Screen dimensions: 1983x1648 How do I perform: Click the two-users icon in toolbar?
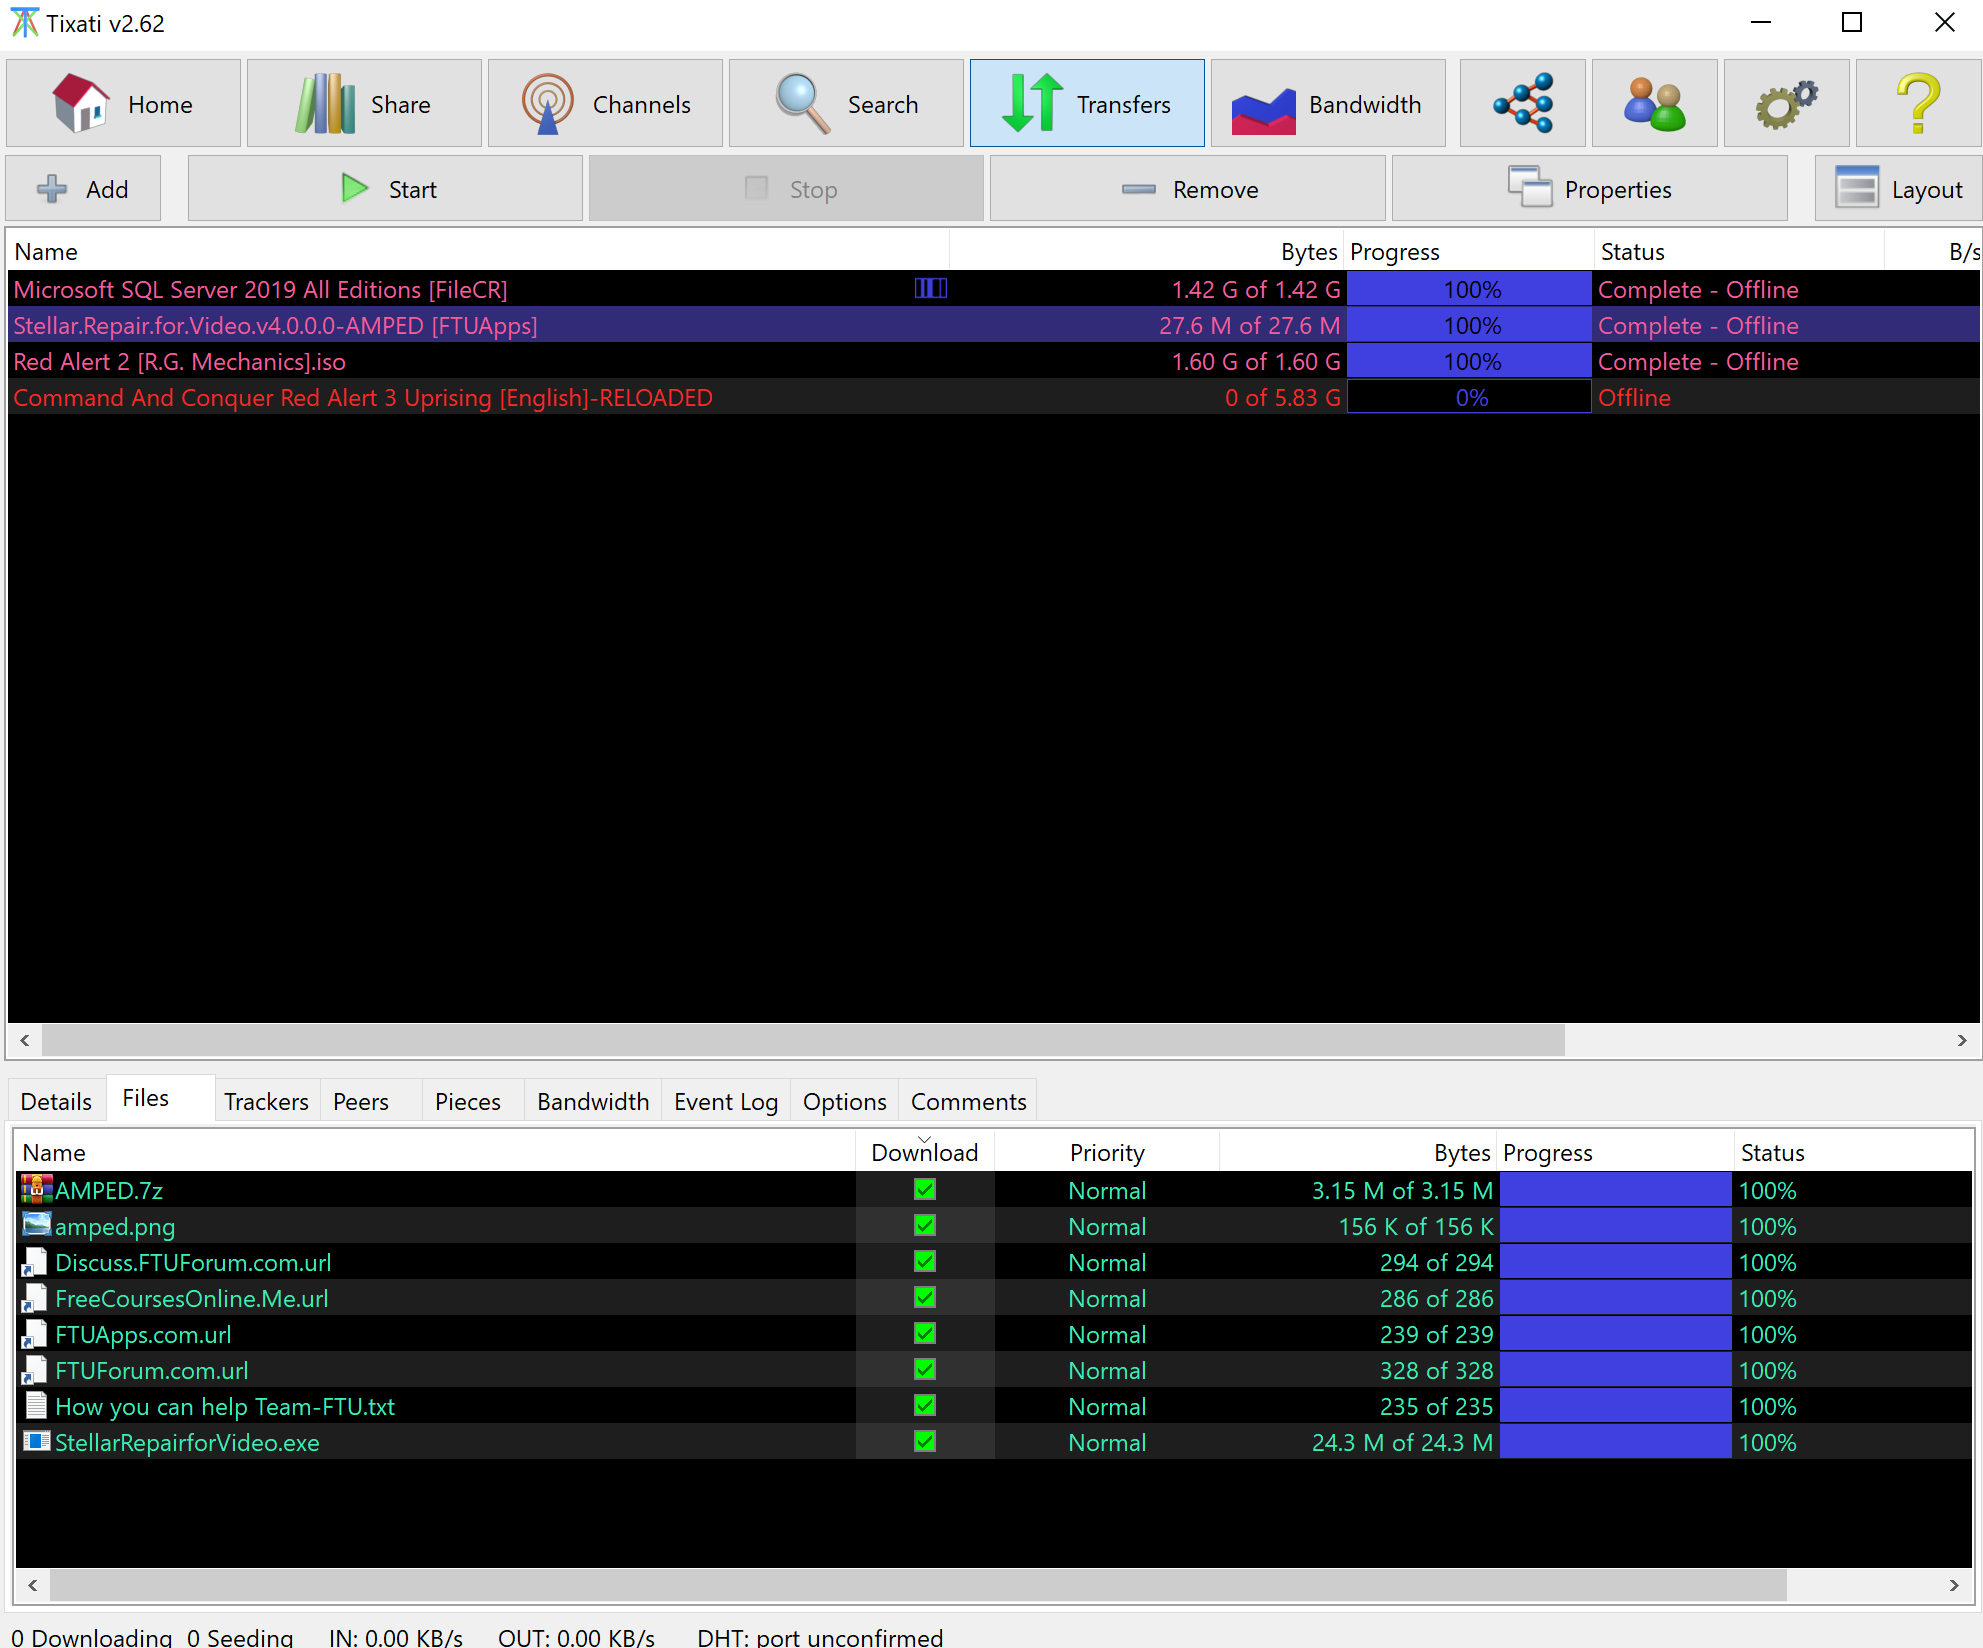point(1654,103)
